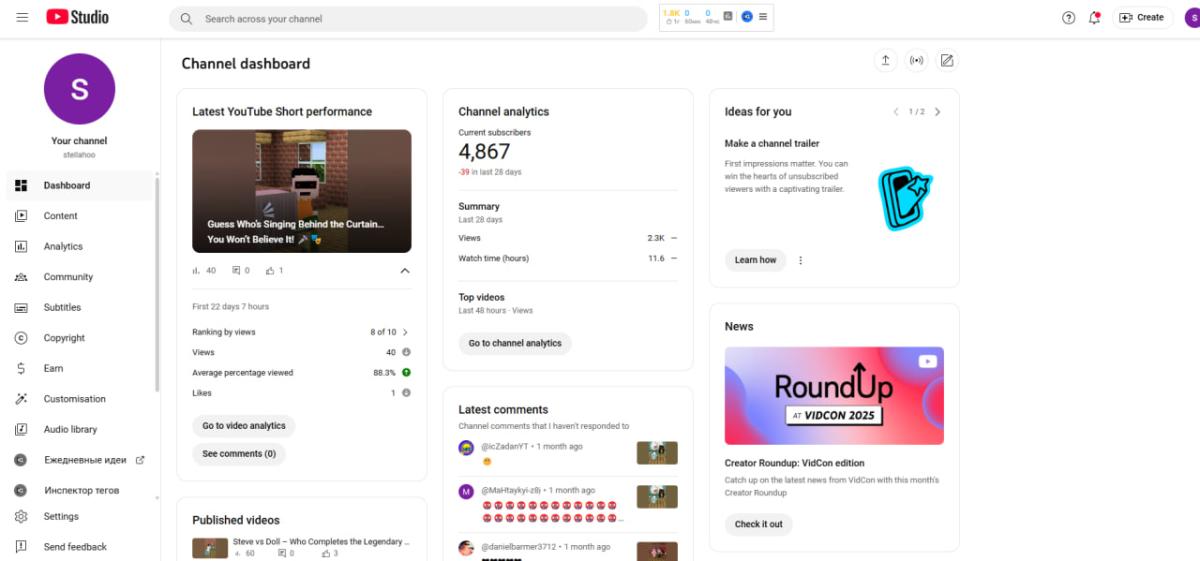This screenshot has width=1200, height=561.
Task: Open the latest Short video thumbnail
Action: point(301,191)
